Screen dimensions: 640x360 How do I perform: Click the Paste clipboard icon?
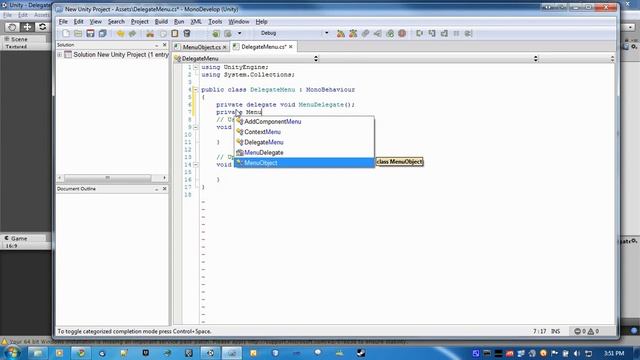point(175,33)
